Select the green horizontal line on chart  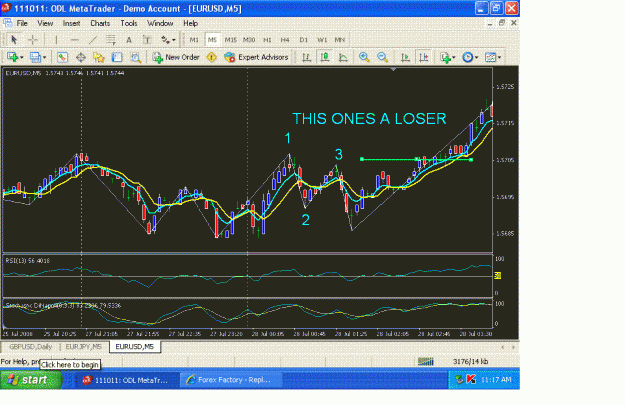coord(417,159)
